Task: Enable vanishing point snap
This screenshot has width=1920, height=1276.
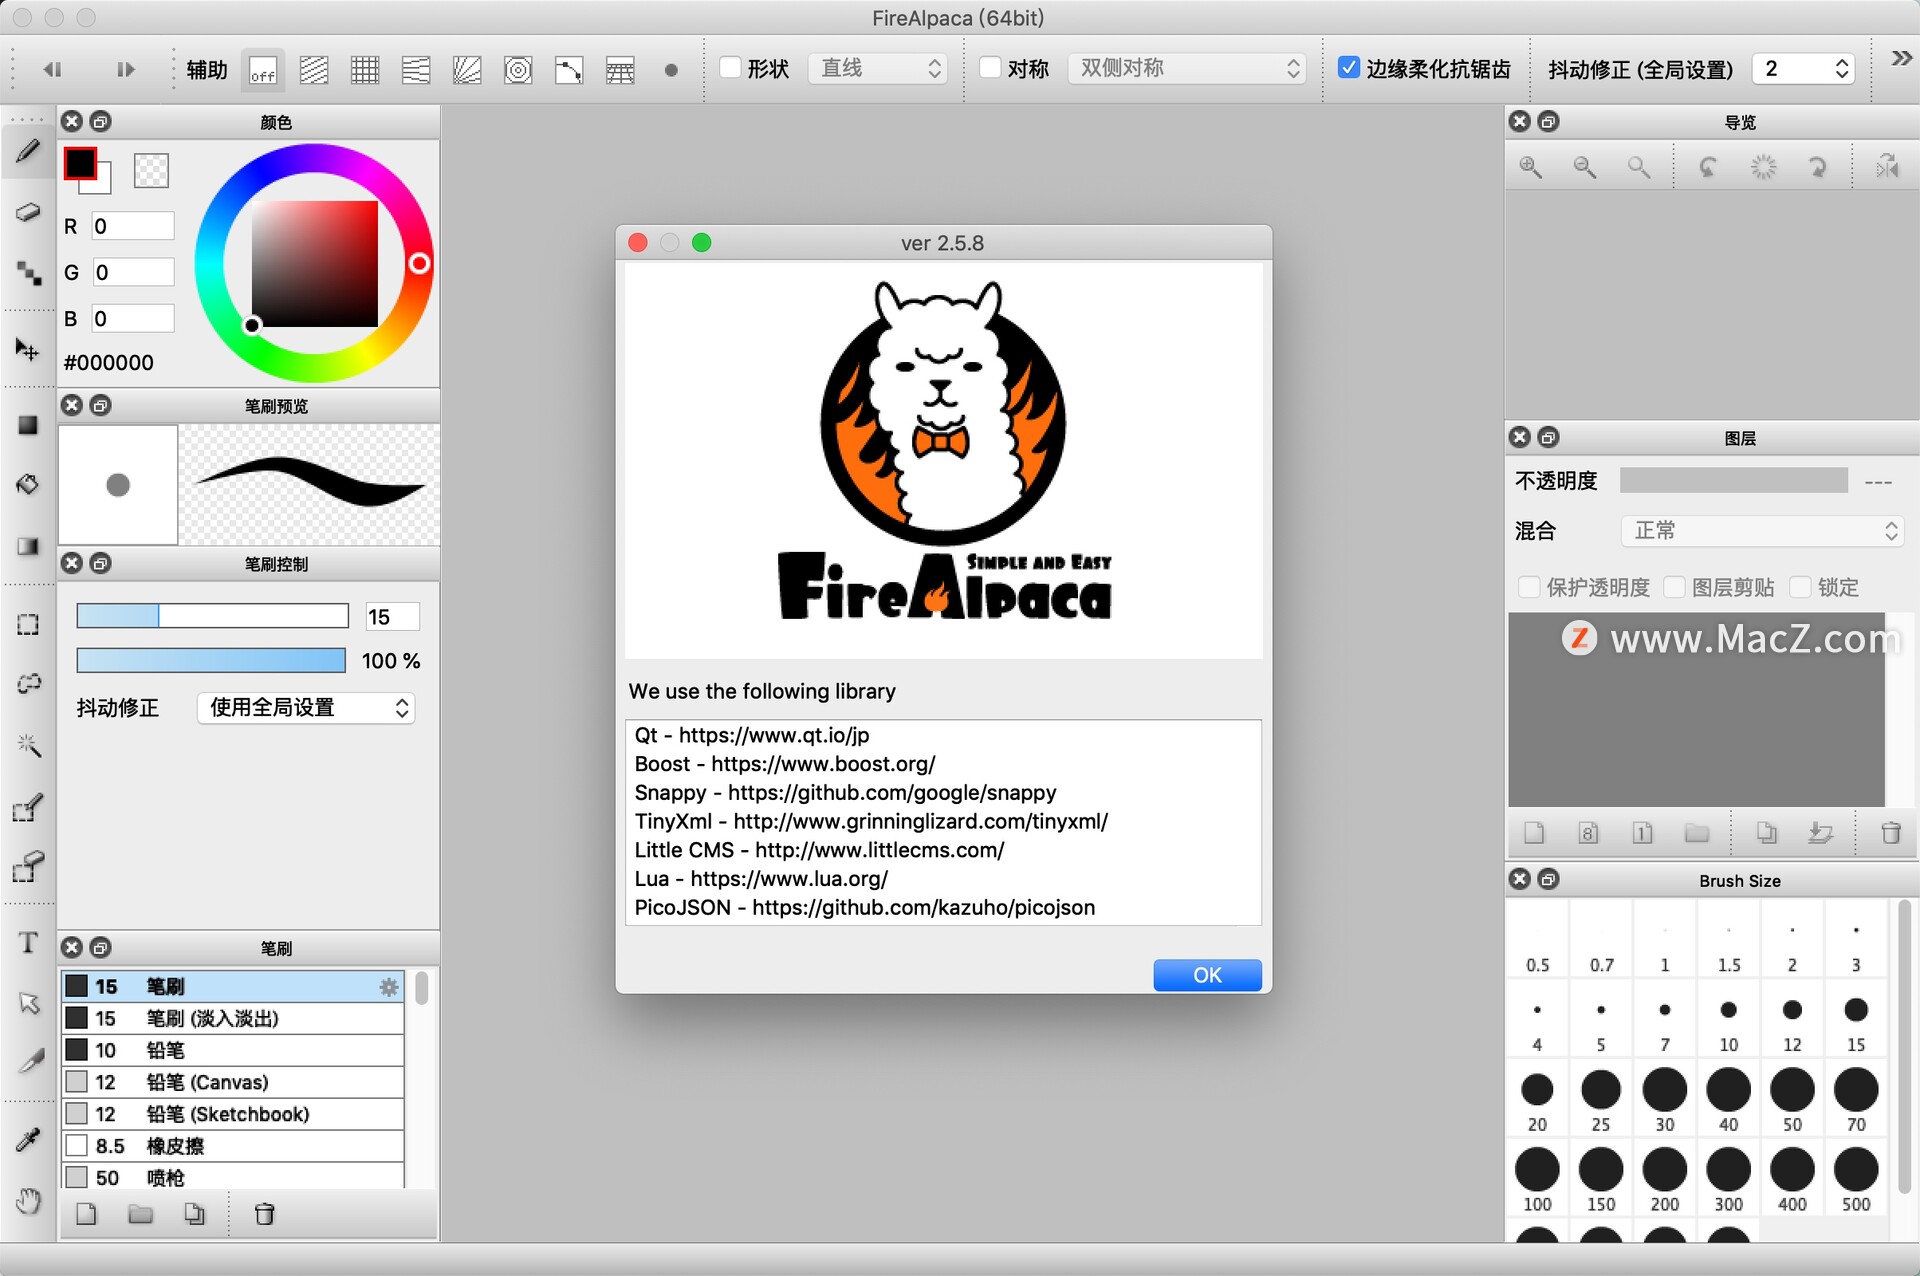Action: click(x=416, y=70)
